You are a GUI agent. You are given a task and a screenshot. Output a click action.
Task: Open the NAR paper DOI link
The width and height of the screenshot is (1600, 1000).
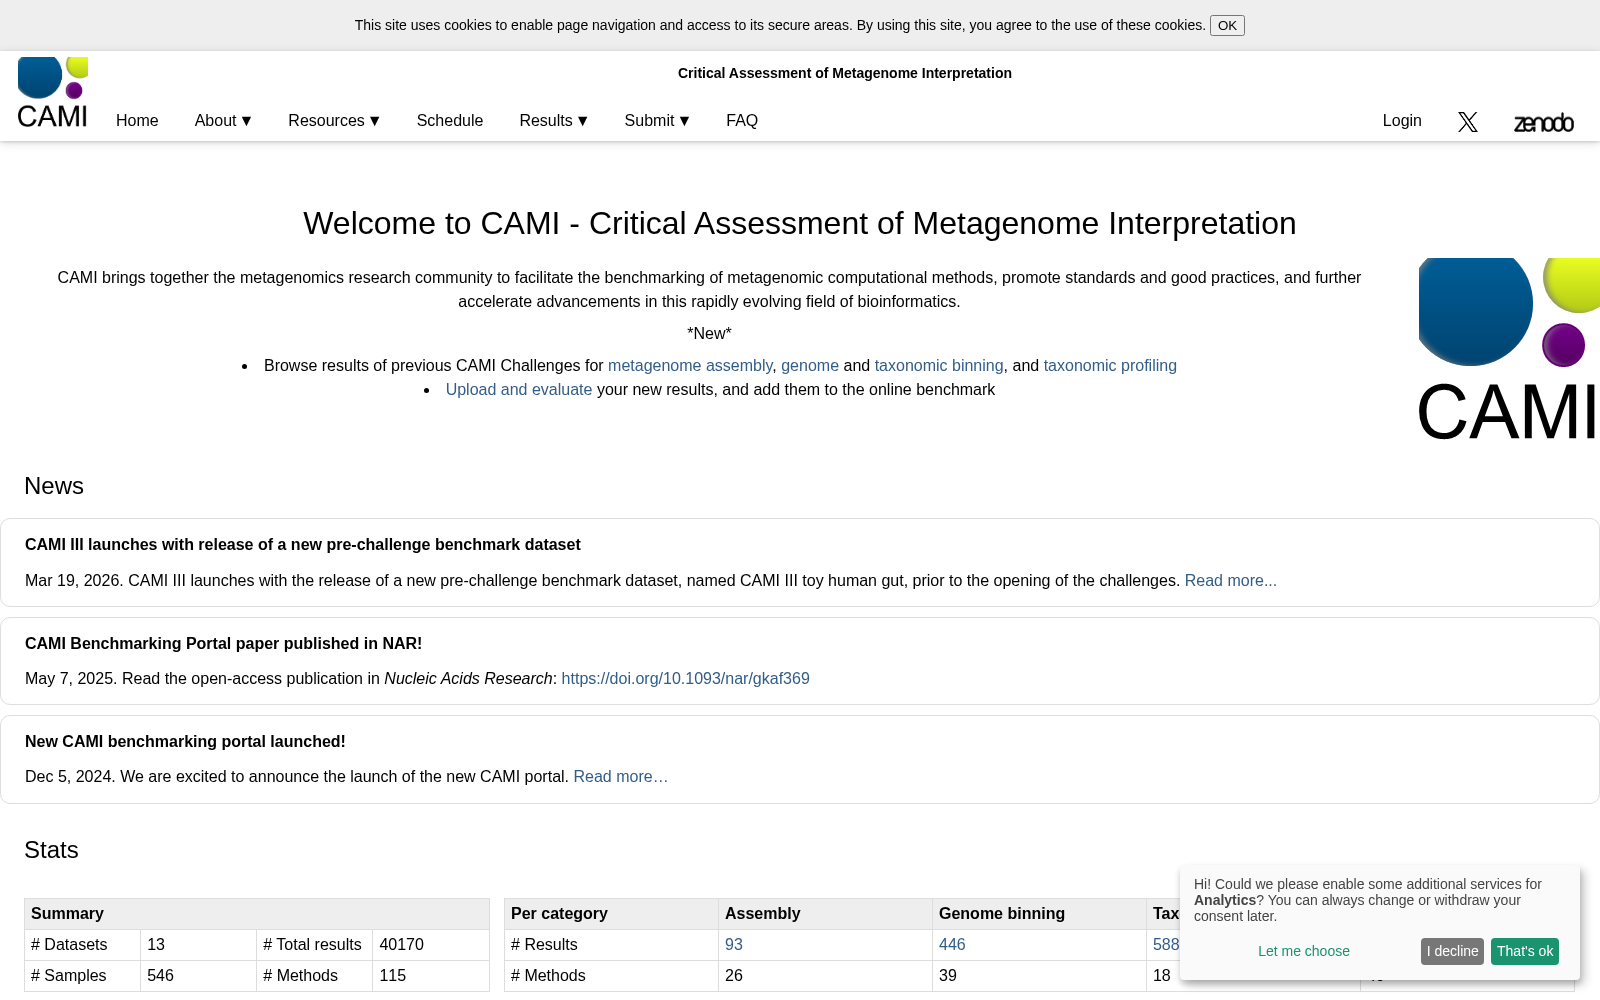coord(685,679)
